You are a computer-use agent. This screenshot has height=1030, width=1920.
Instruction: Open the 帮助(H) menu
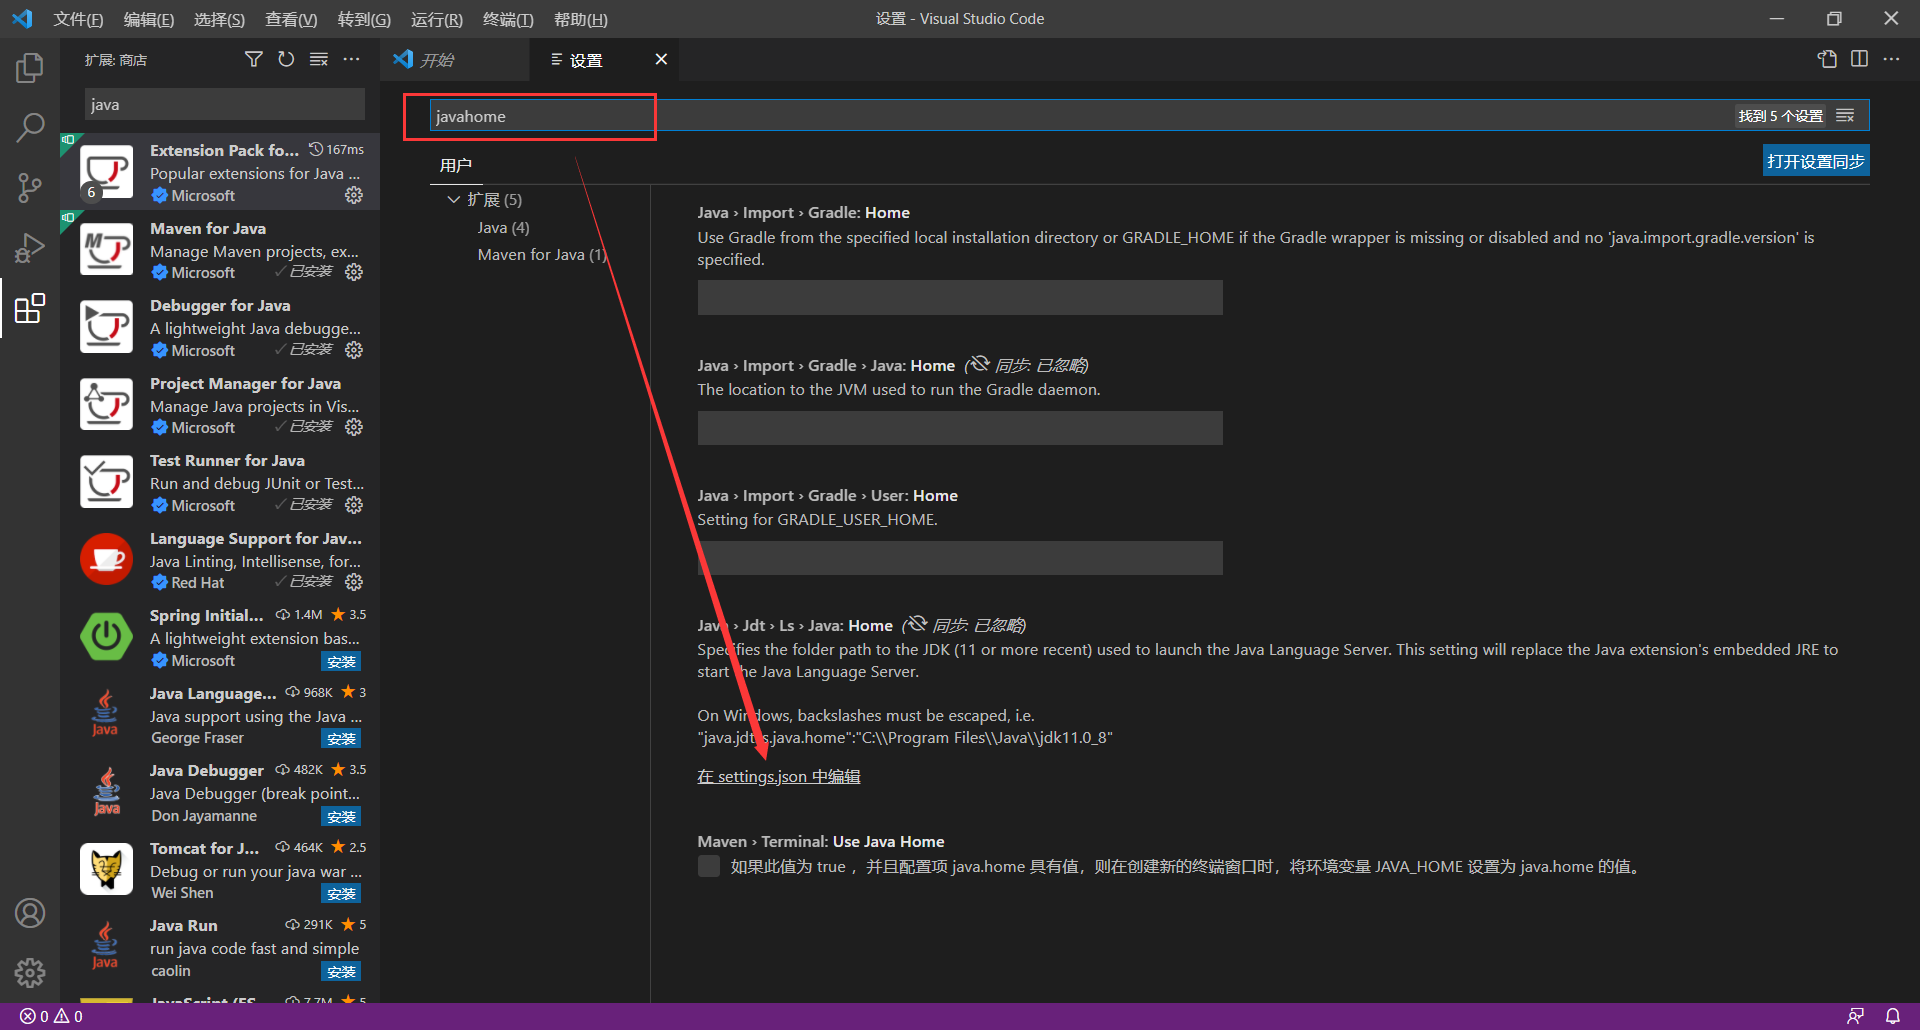[580, 19]
